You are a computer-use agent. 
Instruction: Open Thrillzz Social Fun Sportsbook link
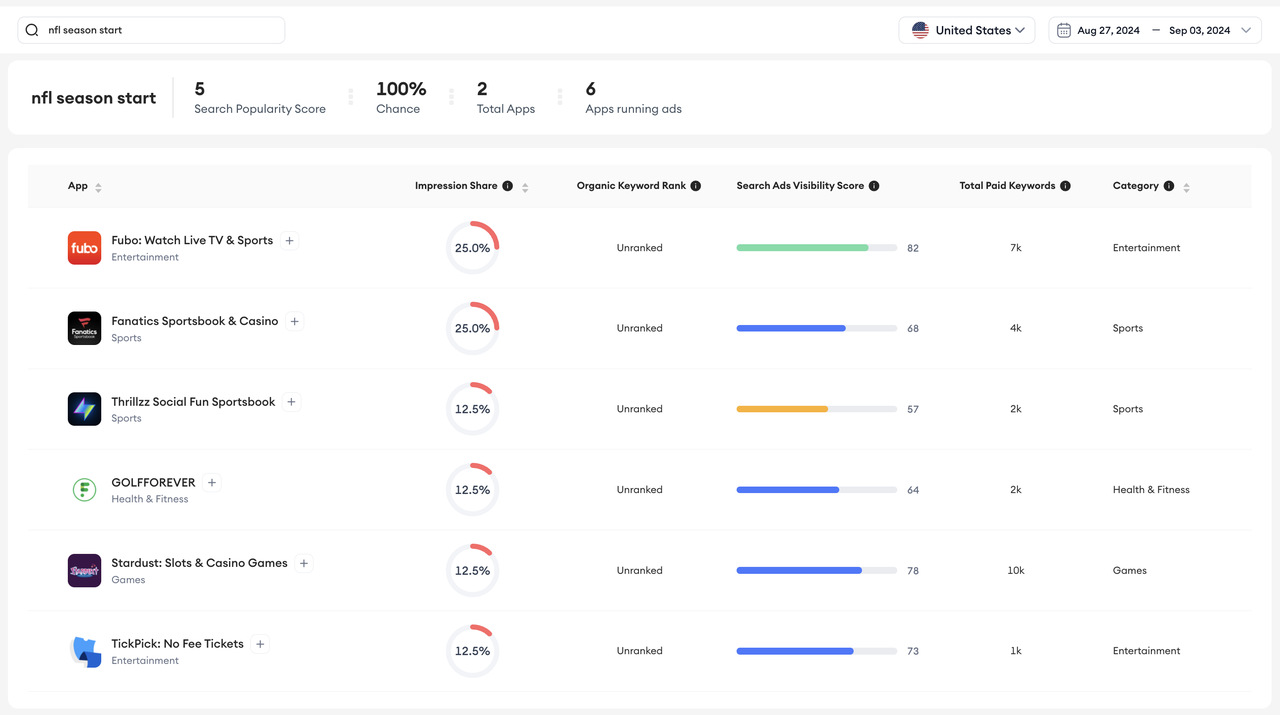coord(193,402)
